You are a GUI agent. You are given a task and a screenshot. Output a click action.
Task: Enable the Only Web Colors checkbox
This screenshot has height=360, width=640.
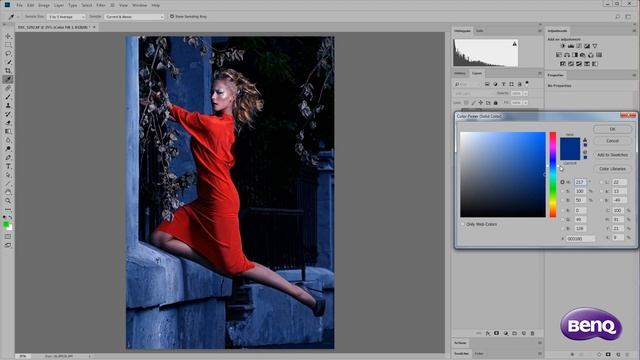coord(463,224)
